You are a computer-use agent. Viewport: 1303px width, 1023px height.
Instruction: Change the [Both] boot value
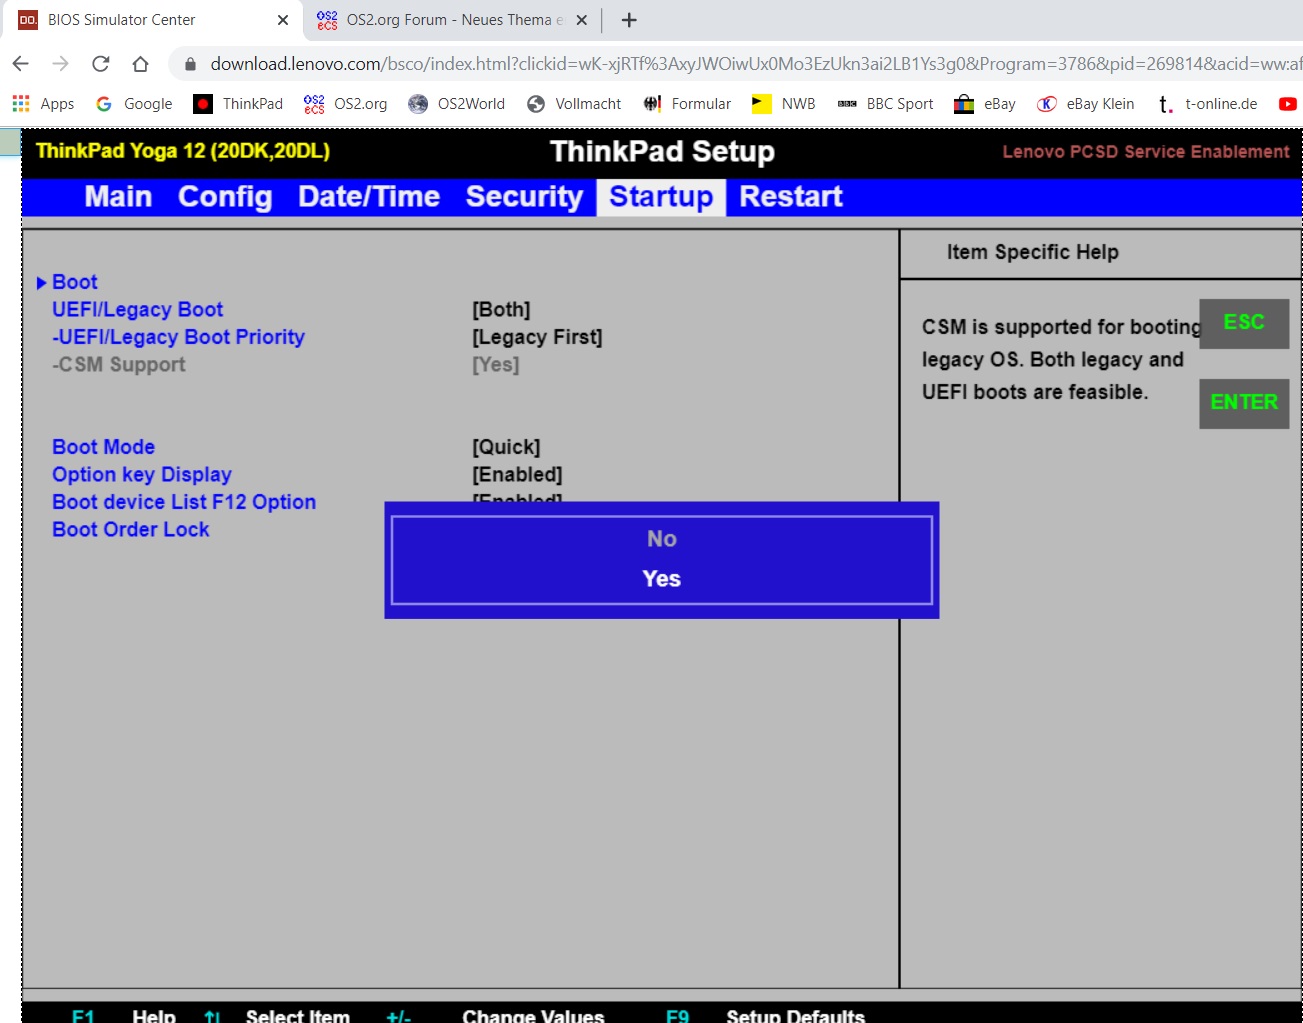click(501, 310)
